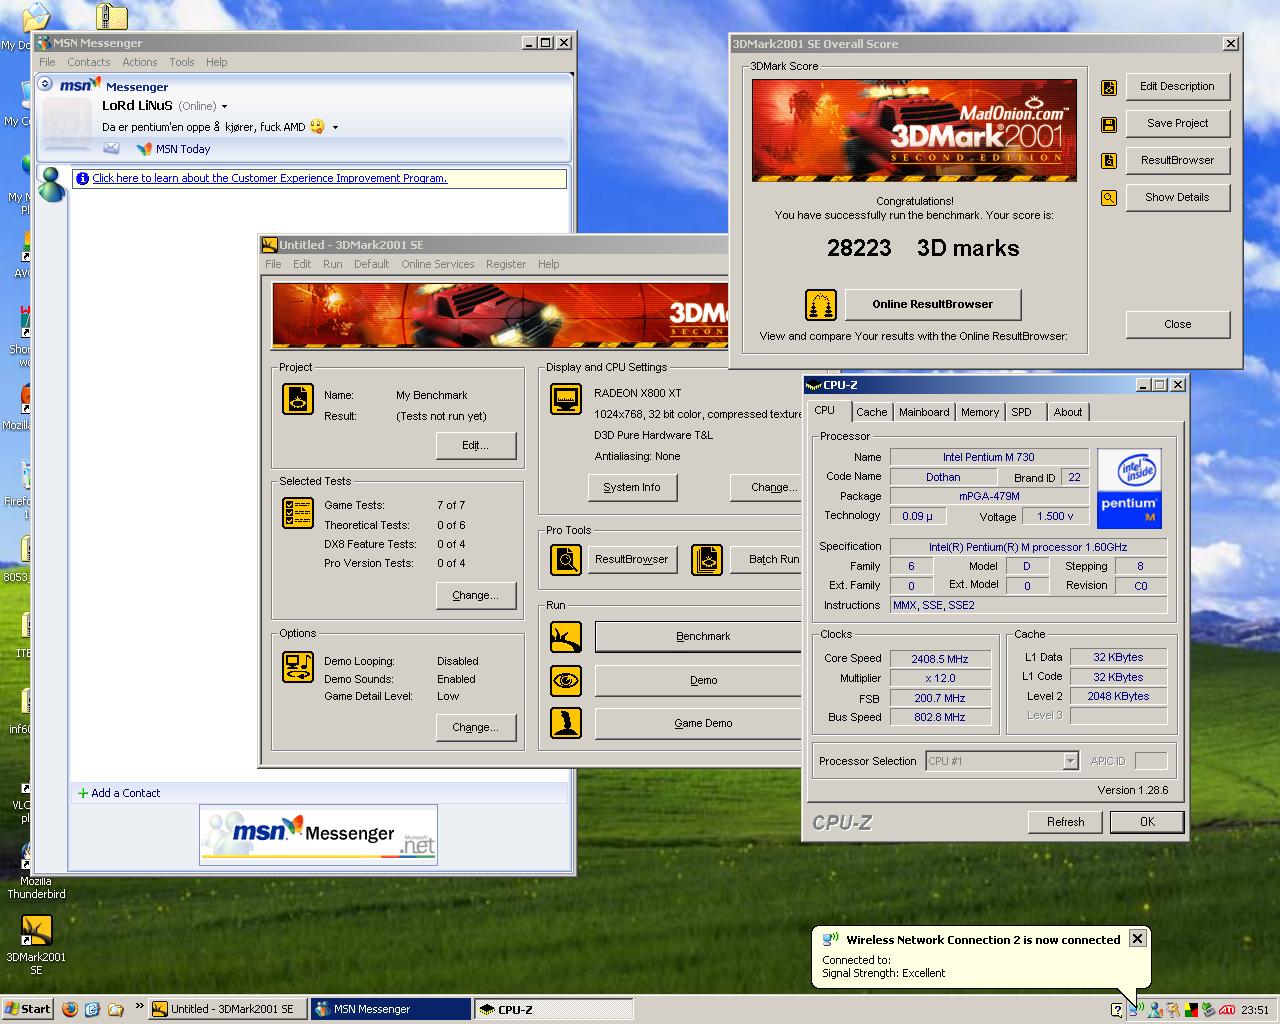Click the Save Project button
The image size is (1280, 1024).
[x=1178, y=123]
